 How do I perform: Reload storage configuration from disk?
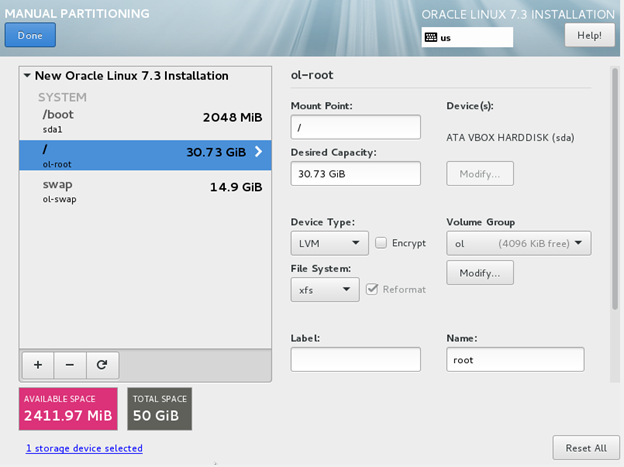pyautogui.click(x=102, y=365)
